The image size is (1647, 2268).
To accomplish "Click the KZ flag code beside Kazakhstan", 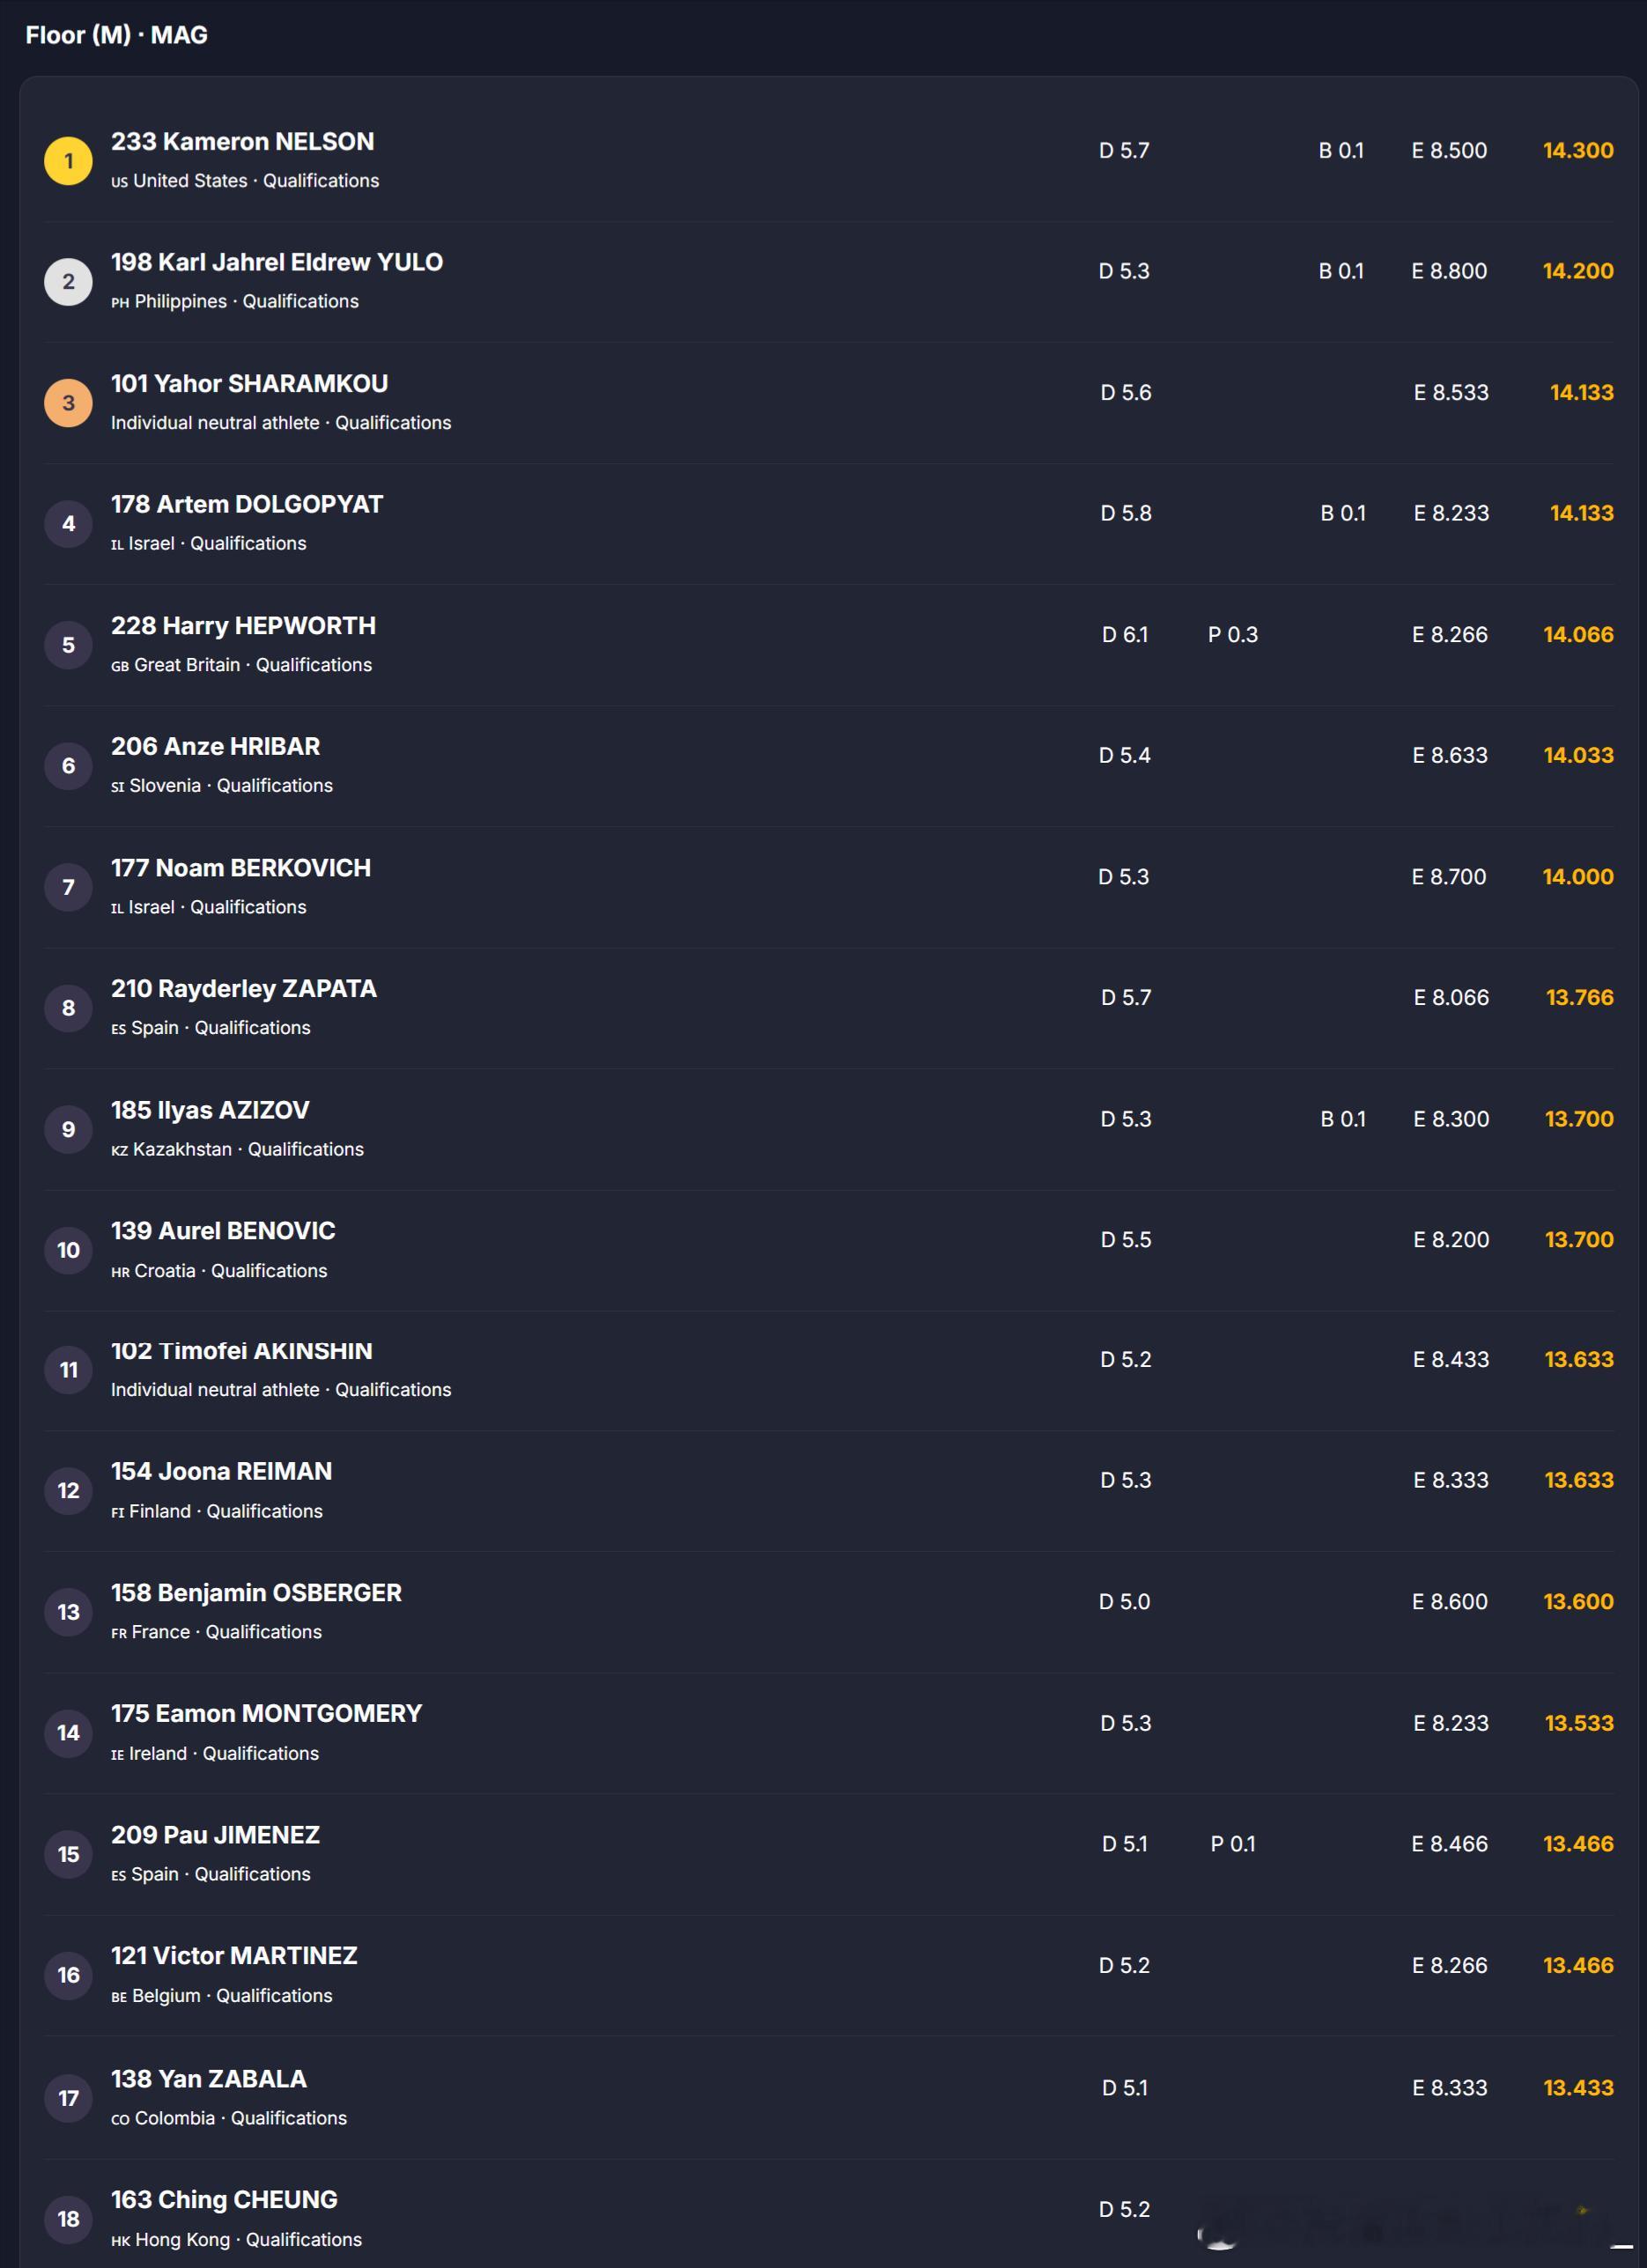I will pos(119,1151).
